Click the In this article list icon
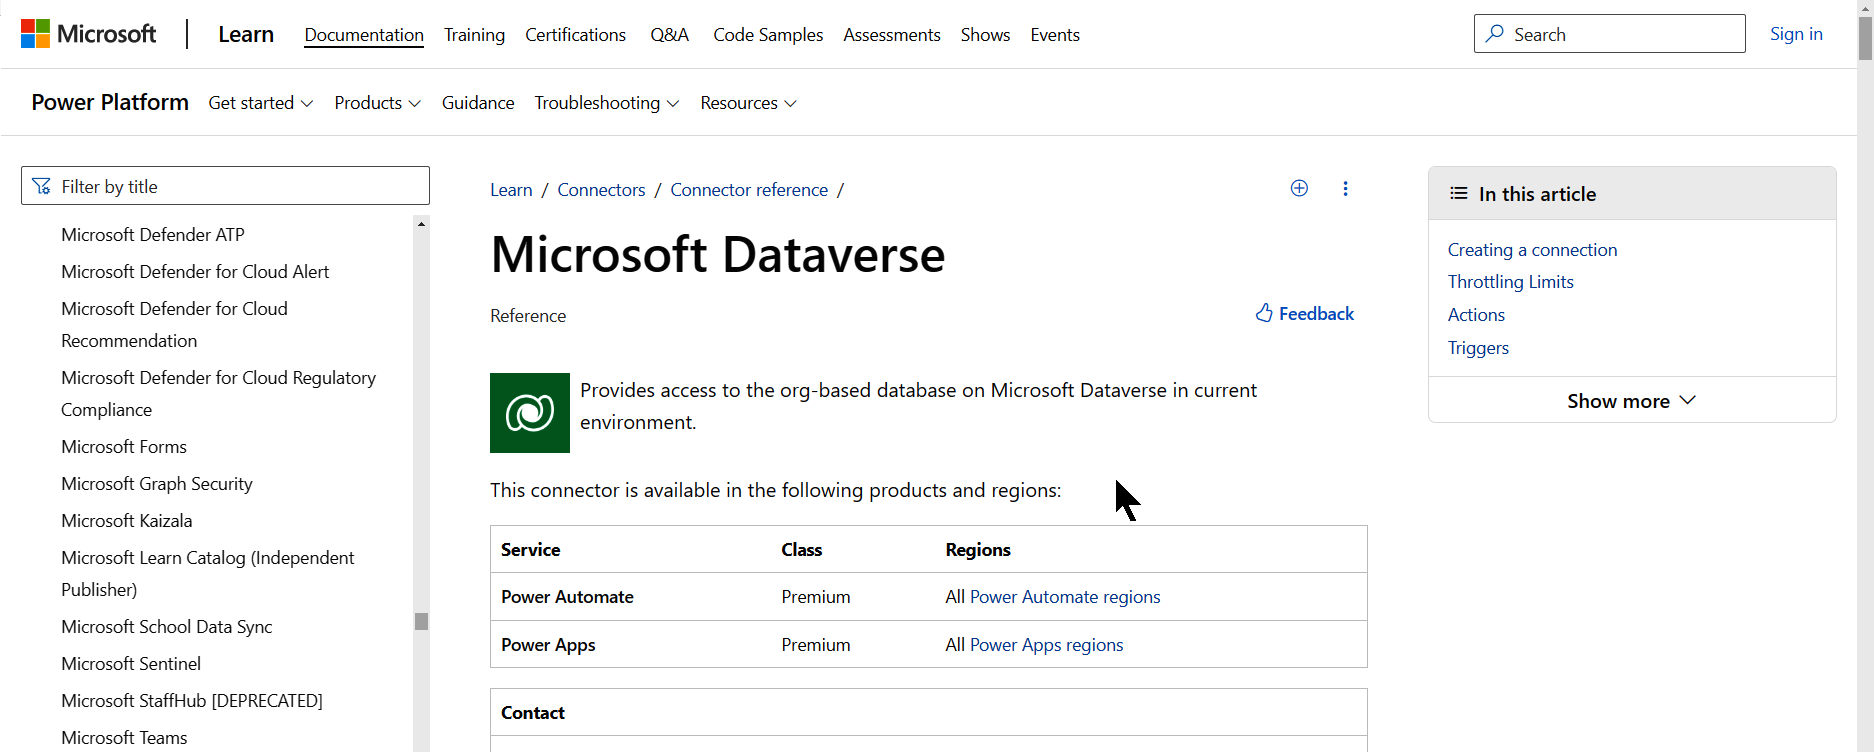This screenshot has height=752, width=1874. coord(1459,194)
